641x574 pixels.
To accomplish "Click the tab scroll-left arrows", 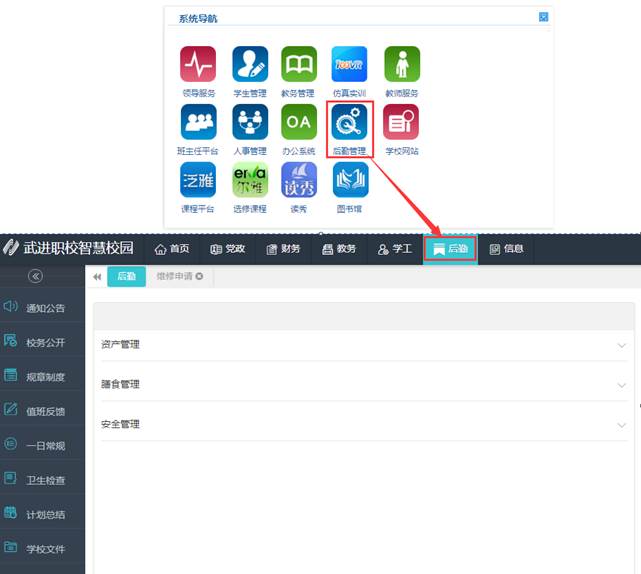I will tap(97, 277).
